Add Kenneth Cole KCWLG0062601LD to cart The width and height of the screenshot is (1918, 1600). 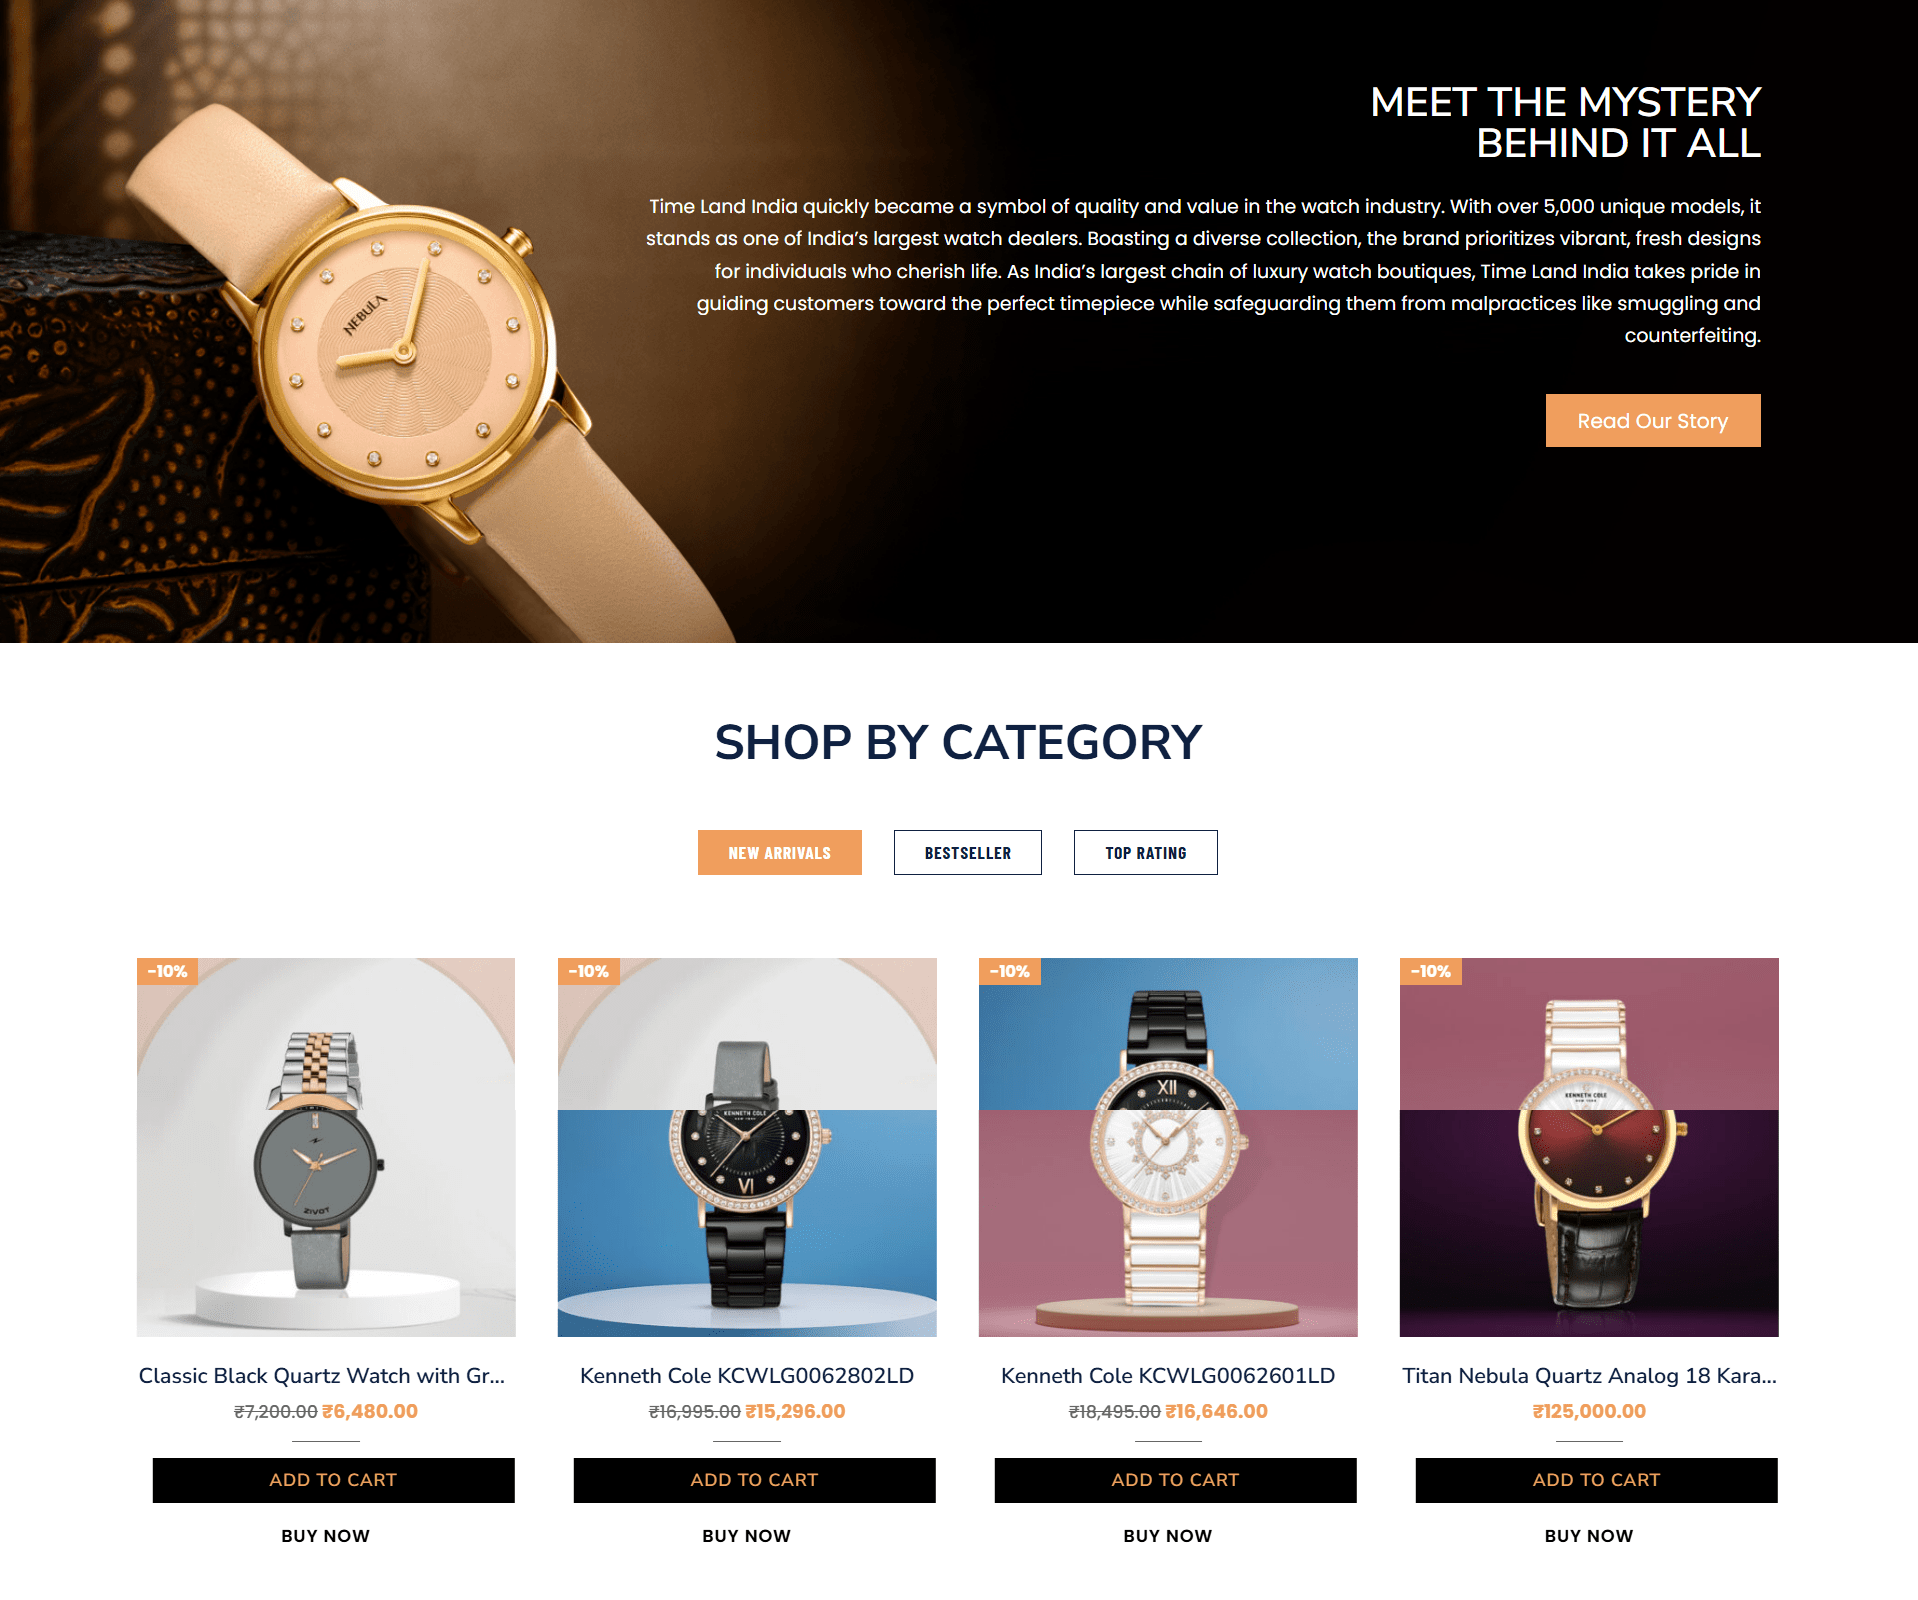pos(1175,1480)
